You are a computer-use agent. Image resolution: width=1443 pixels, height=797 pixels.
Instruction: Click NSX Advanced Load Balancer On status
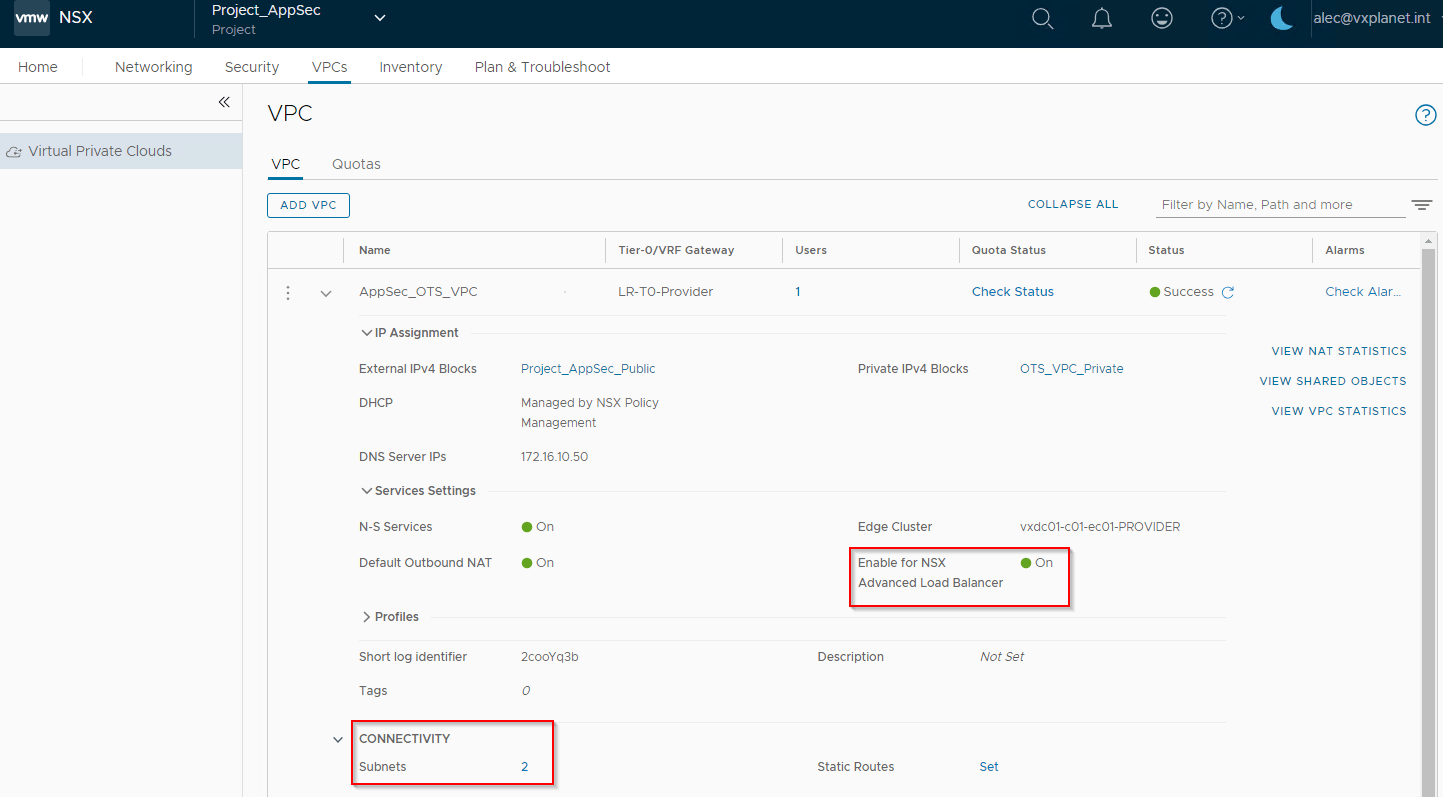coord(1037,563)
